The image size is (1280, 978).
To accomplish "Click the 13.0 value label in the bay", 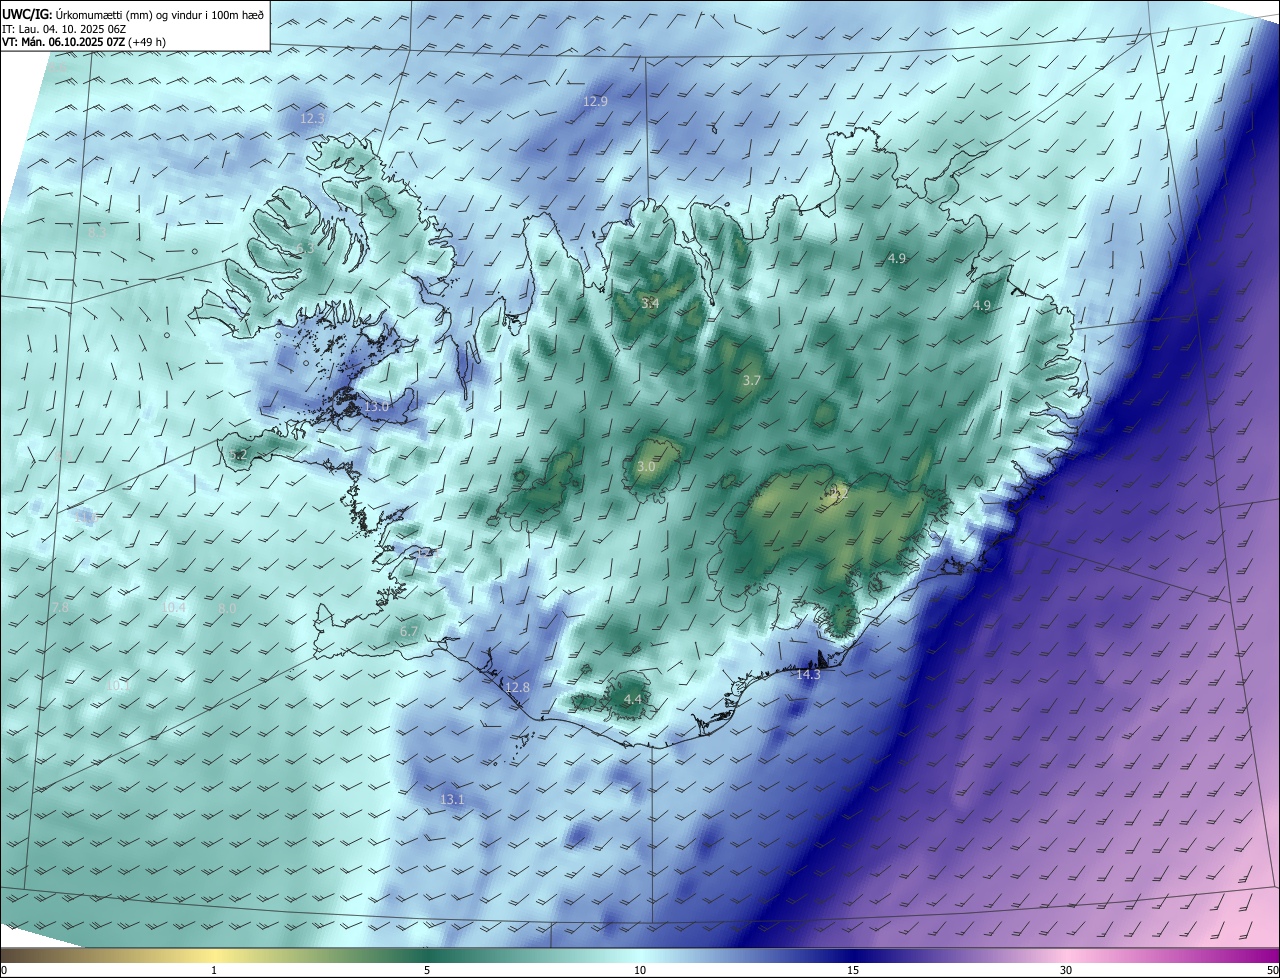I will (x=376, y=407).
